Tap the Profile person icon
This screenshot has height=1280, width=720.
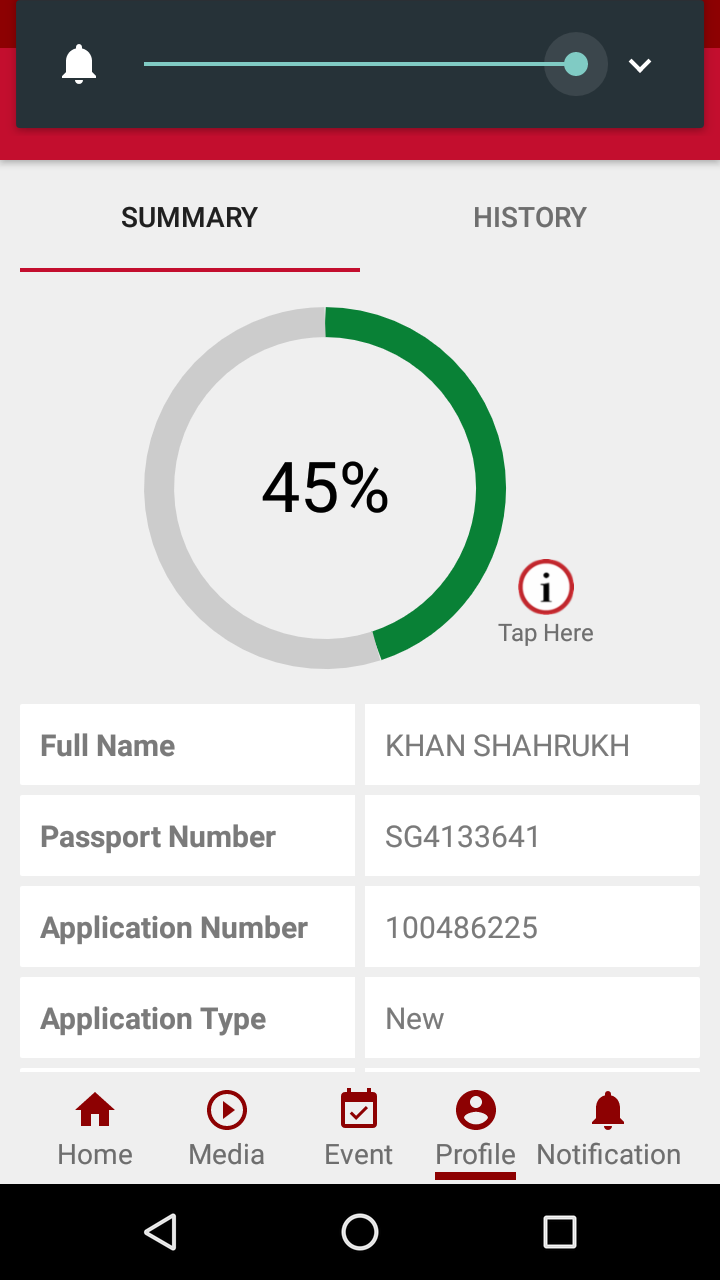pyautogui.click(x=476, y=1110)
